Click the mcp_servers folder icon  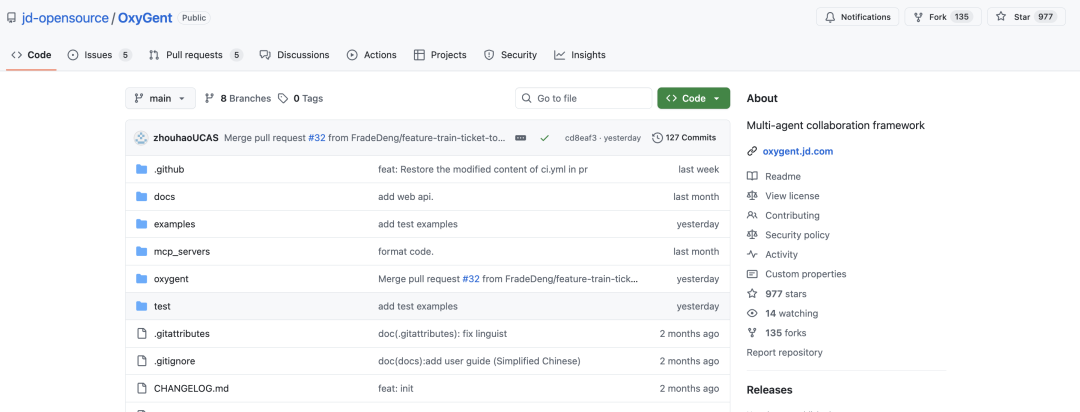click(142, 251)
